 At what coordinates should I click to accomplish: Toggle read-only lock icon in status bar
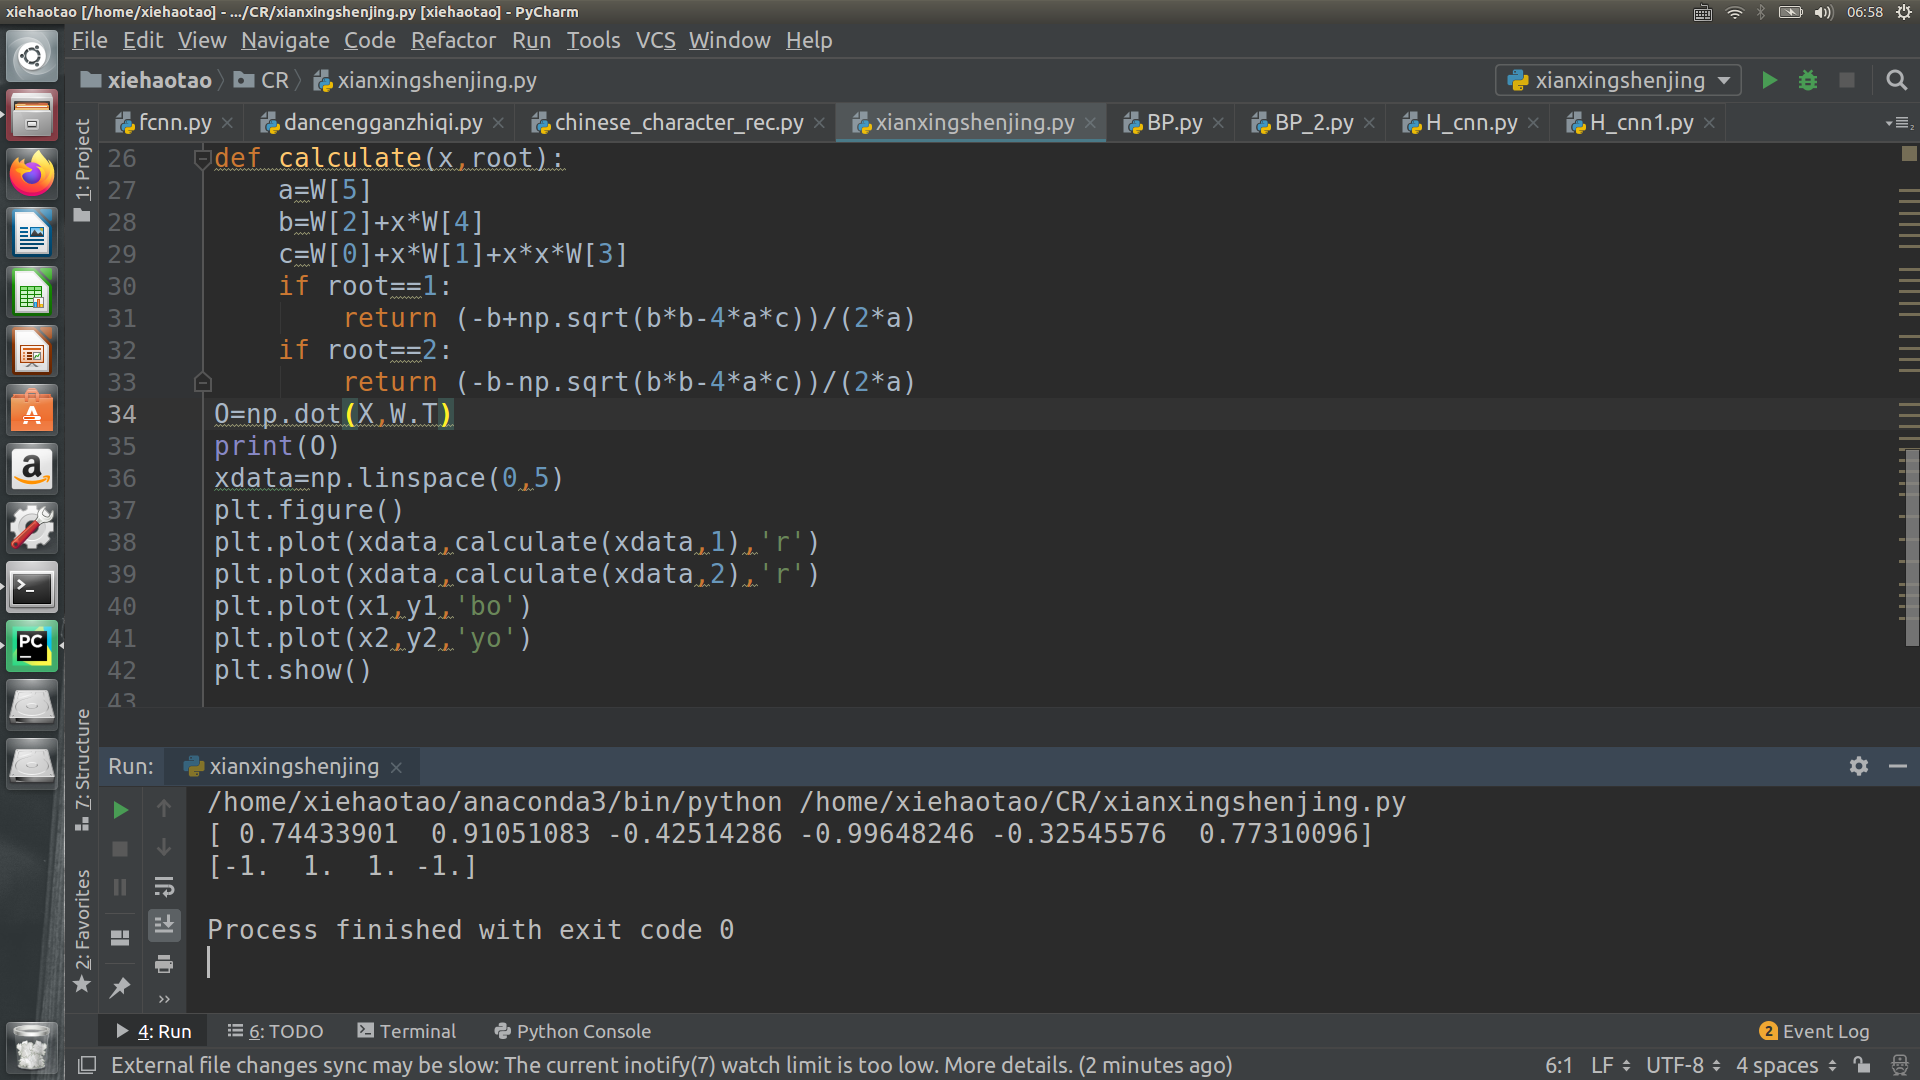point(1862,1065)
